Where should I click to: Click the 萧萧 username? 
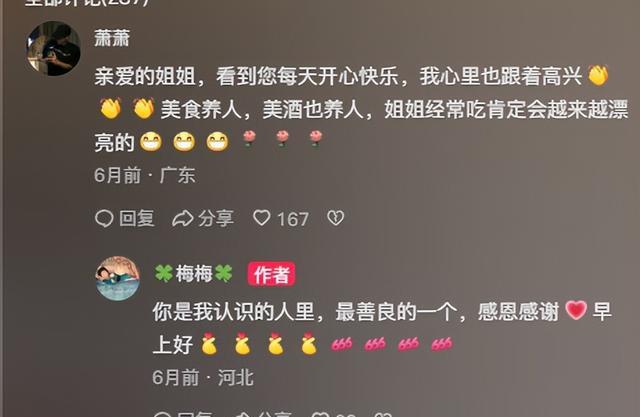[112, 38]
